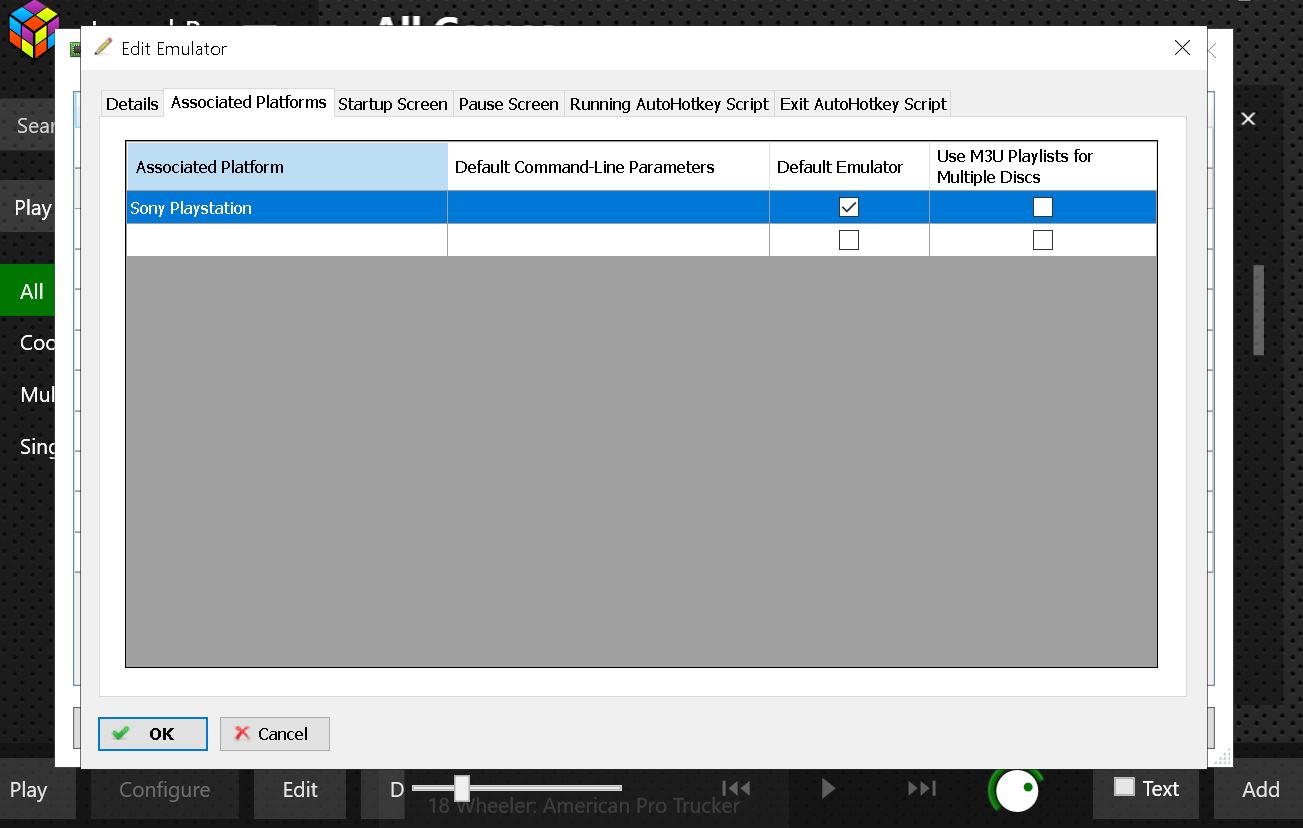Screen dimensions: 1303x828
Task: Sort by Associated Platform column header
Action: (x=286, y=167)
